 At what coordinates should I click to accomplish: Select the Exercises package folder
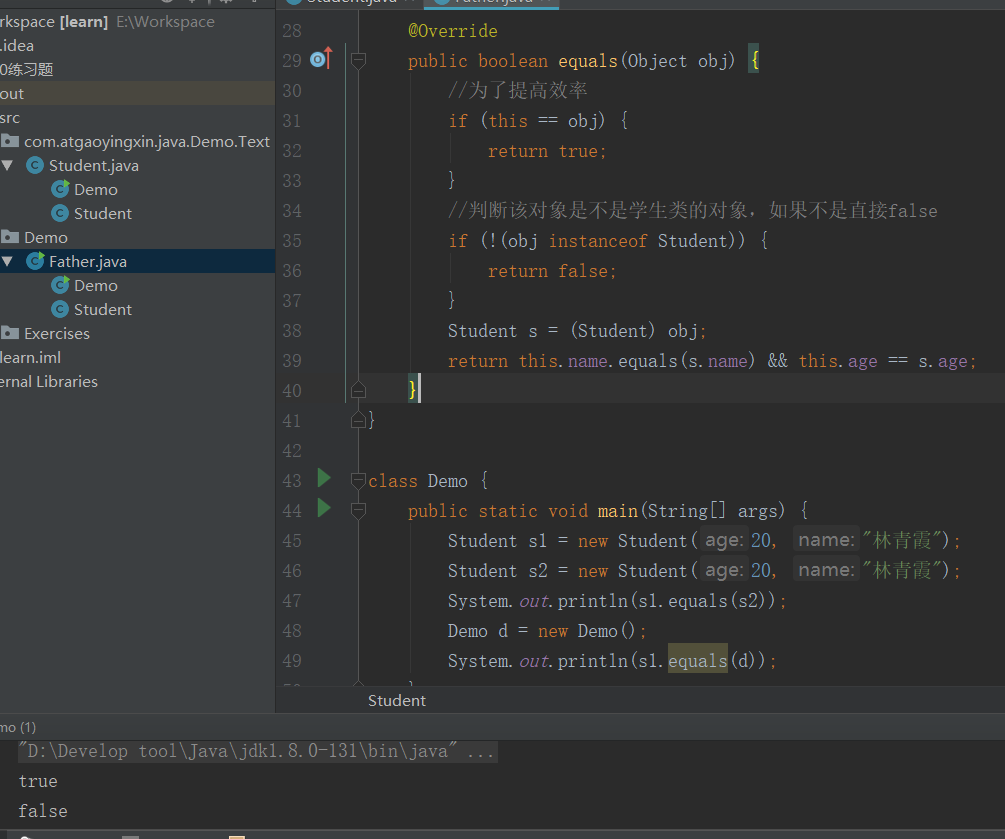pyautogui.click(x=56, y=334)
